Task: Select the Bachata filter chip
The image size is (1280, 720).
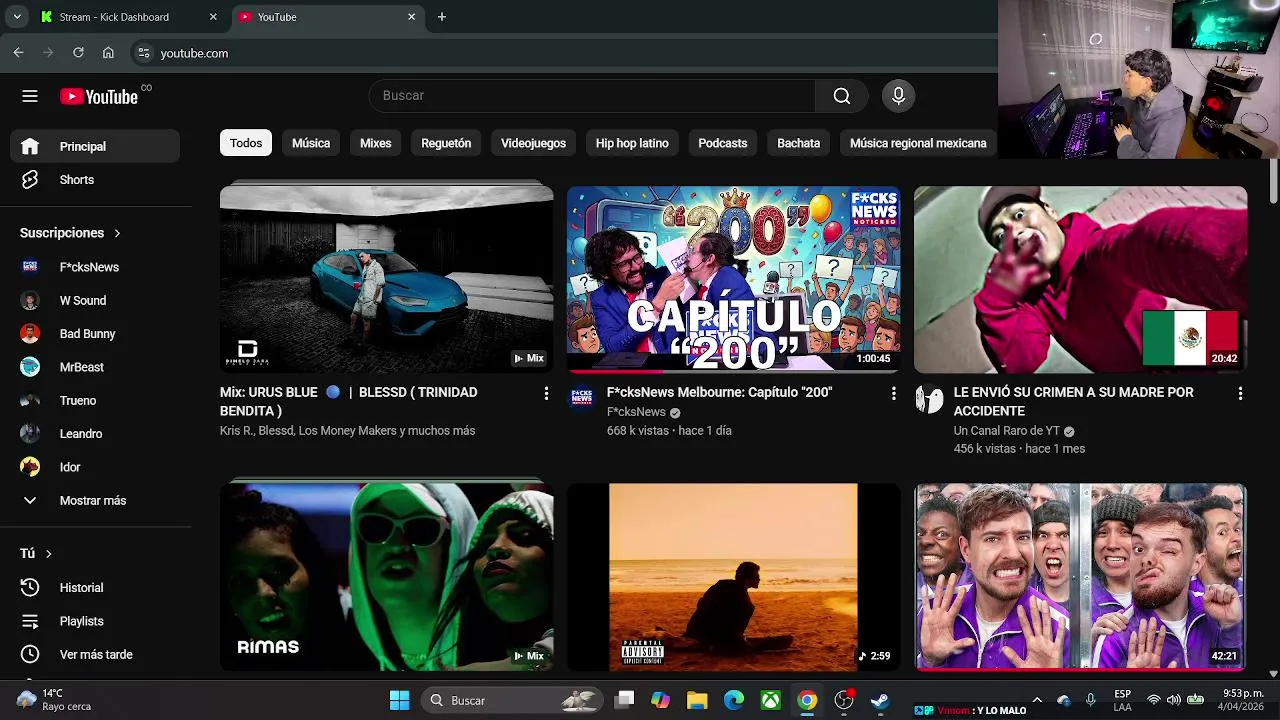Action: tap(799, 143)
